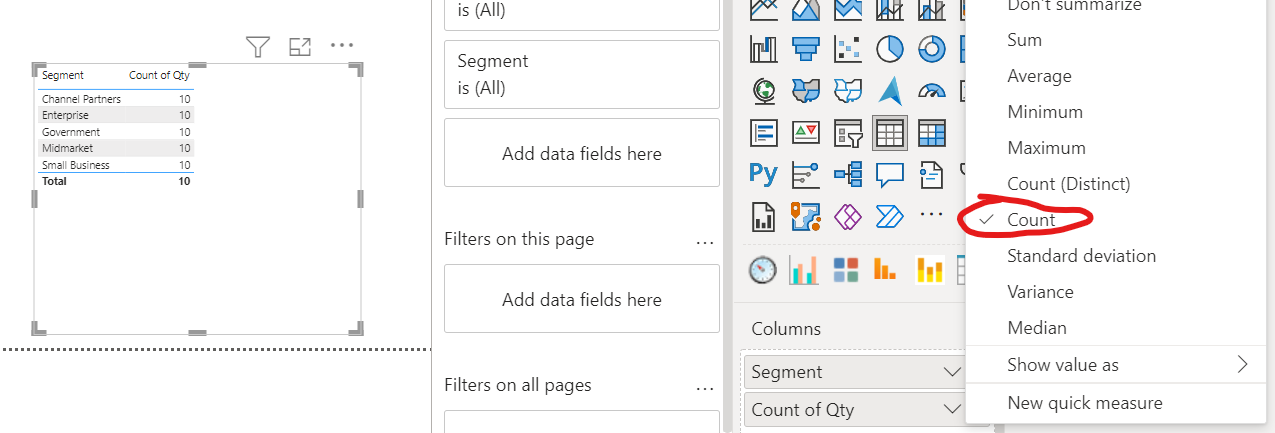This screenshot has width=1275, height=433.
Task: Select the Multi-row card visual
Action: pos(764,132)
